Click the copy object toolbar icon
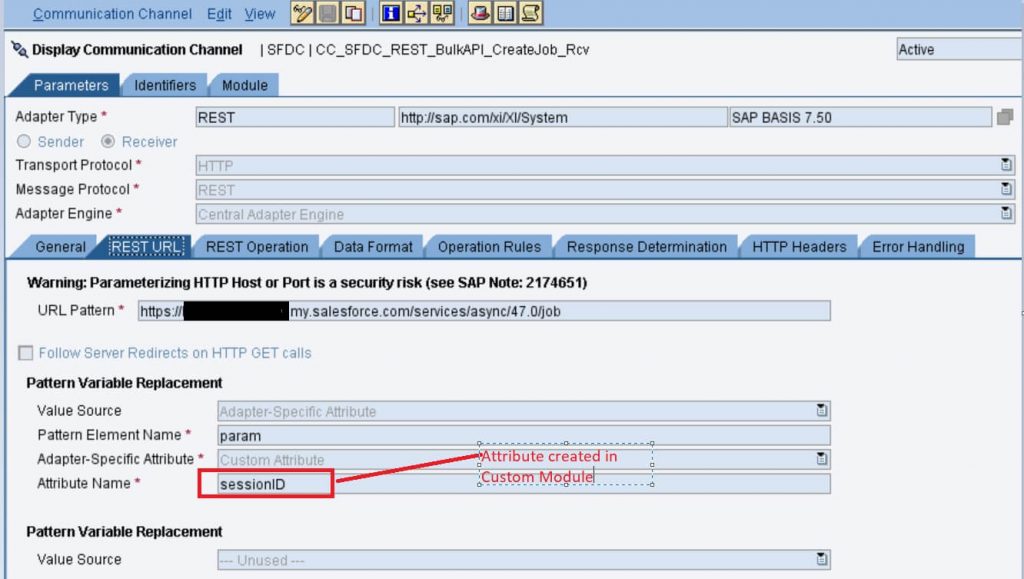Screen dimensions: 1024x579 (x=353, y=13)
